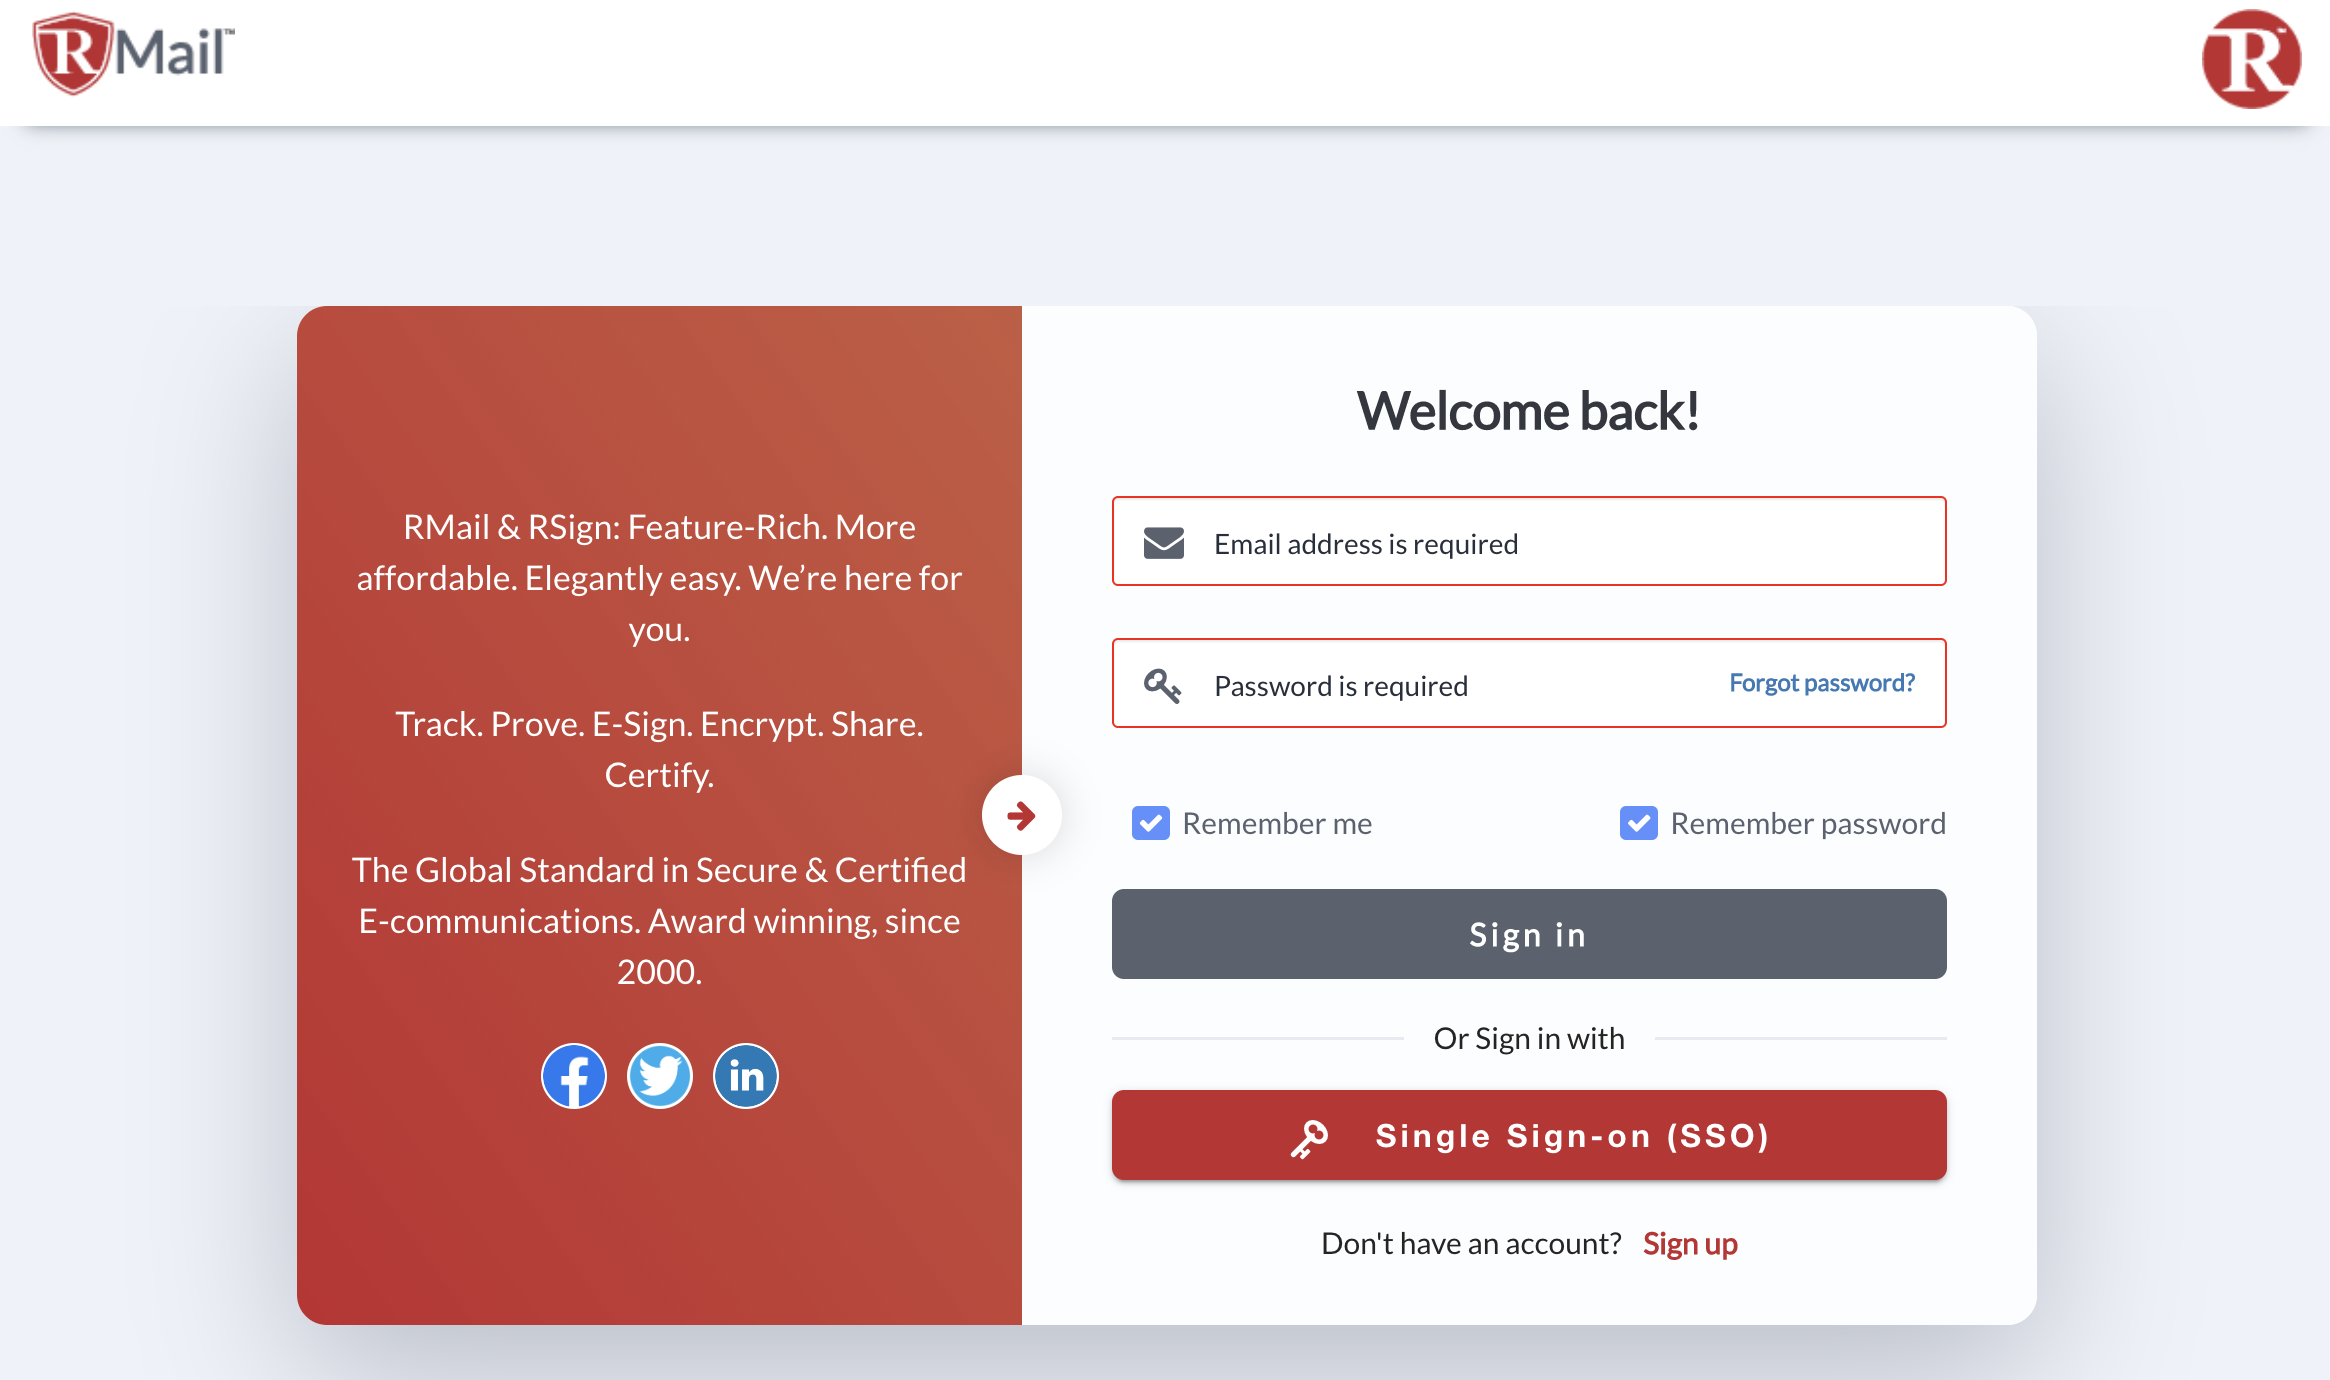
Task: Open the Forgot password? link
Action: (1822, 683)
